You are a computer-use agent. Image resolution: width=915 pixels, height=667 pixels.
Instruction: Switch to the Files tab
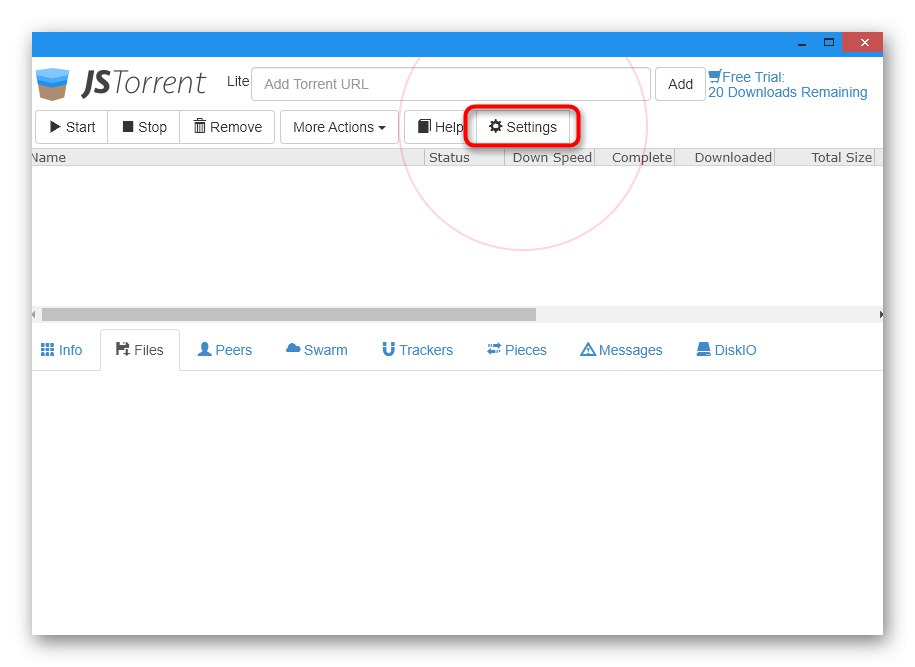point(139,349)
